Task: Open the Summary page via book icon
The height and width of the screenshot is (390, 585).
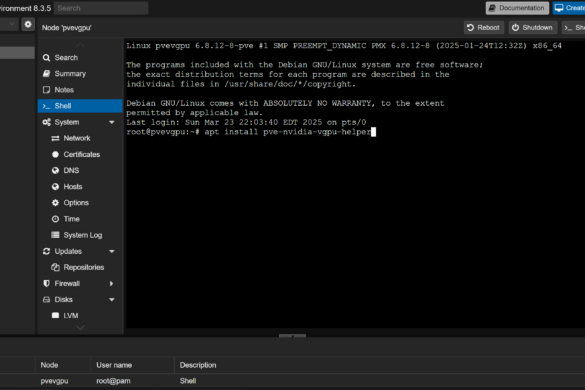Action: point(46,74)
